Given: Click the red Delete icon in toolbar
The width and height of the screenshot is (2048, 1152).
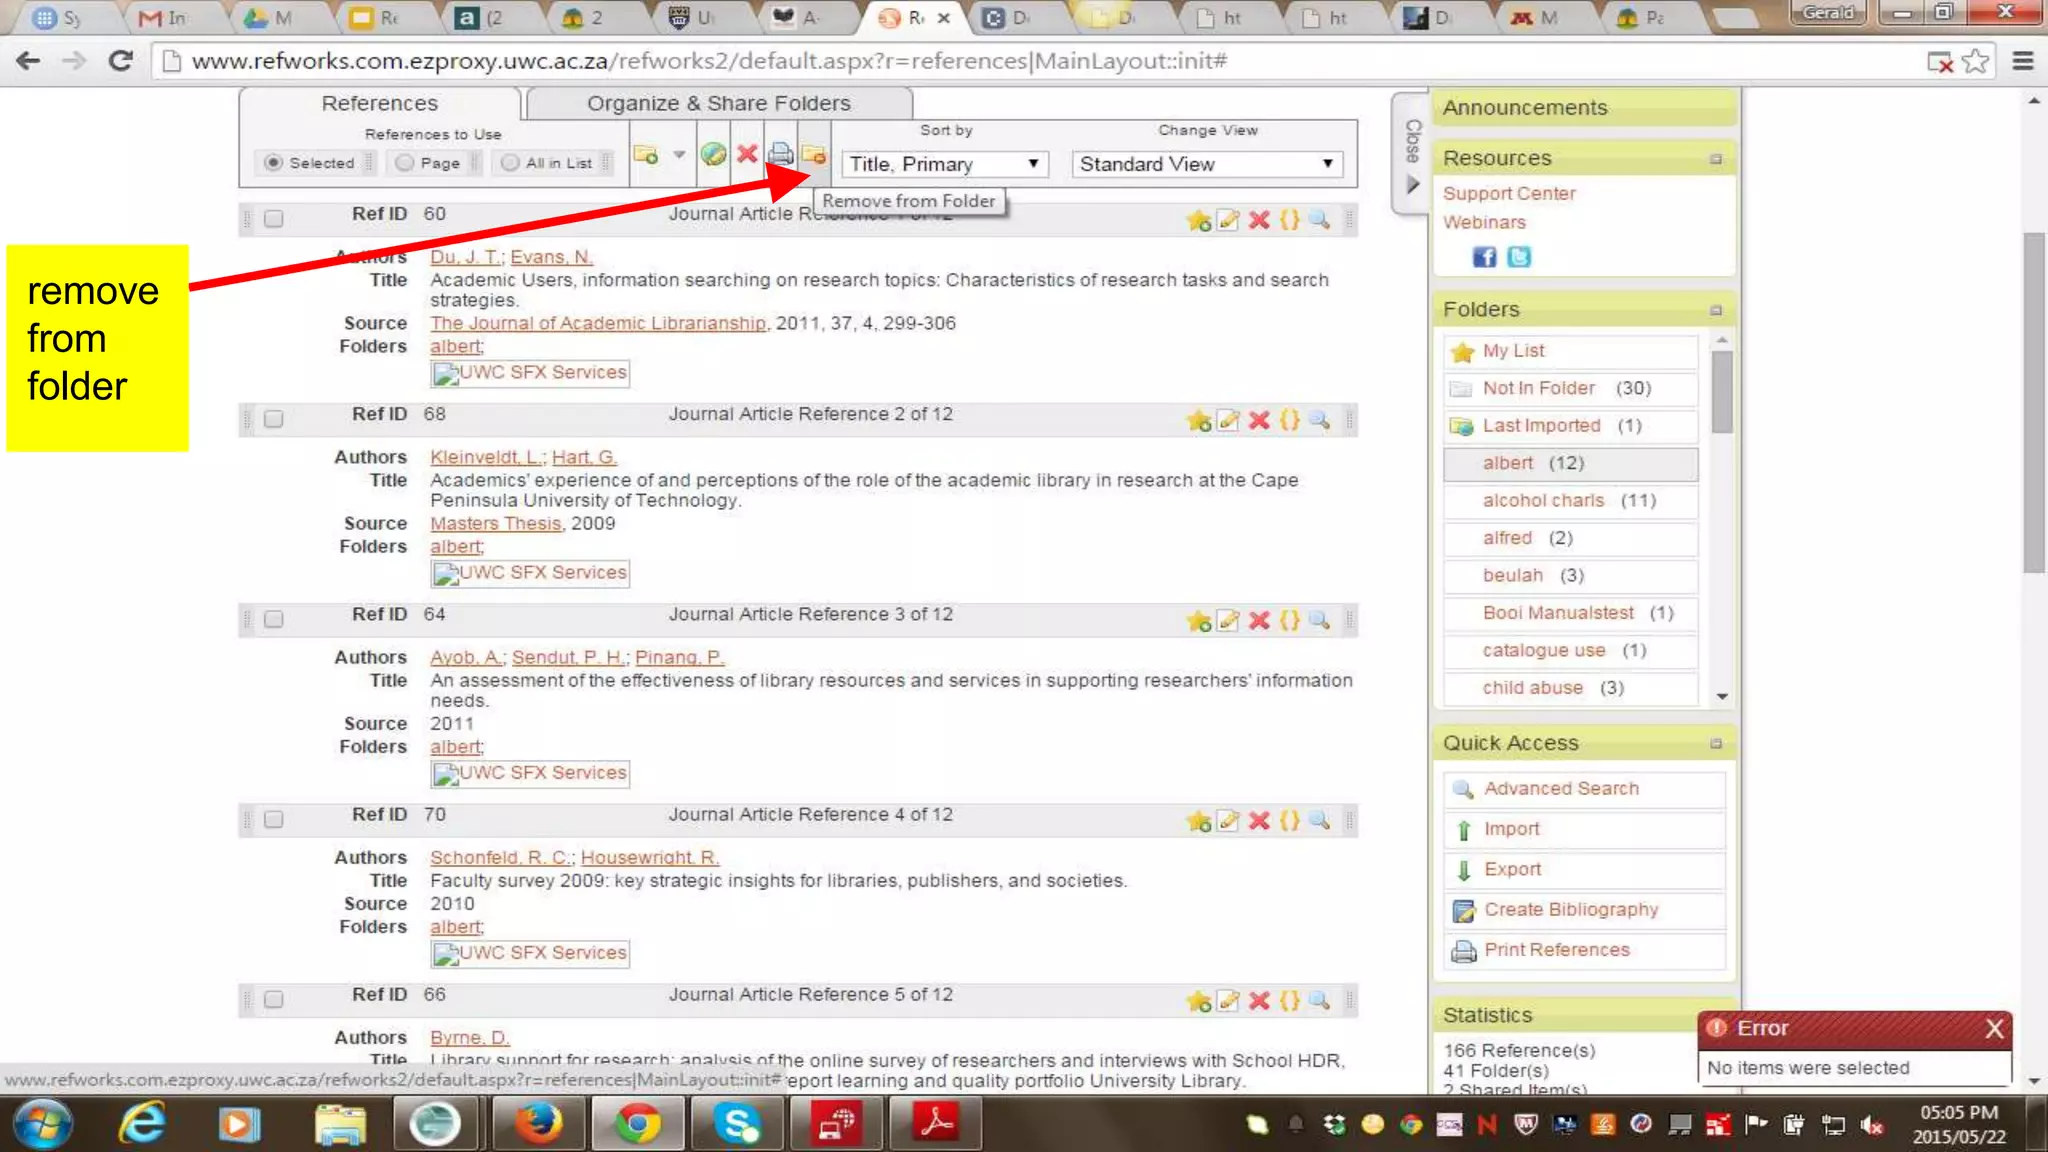Looking at the screenshot, I should [747, 154].
